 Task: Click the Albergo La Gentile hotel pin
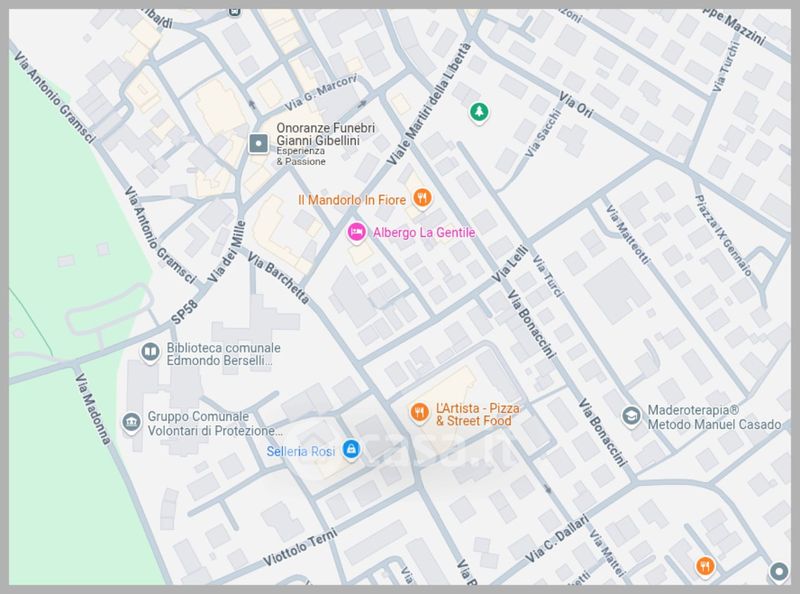354,232
